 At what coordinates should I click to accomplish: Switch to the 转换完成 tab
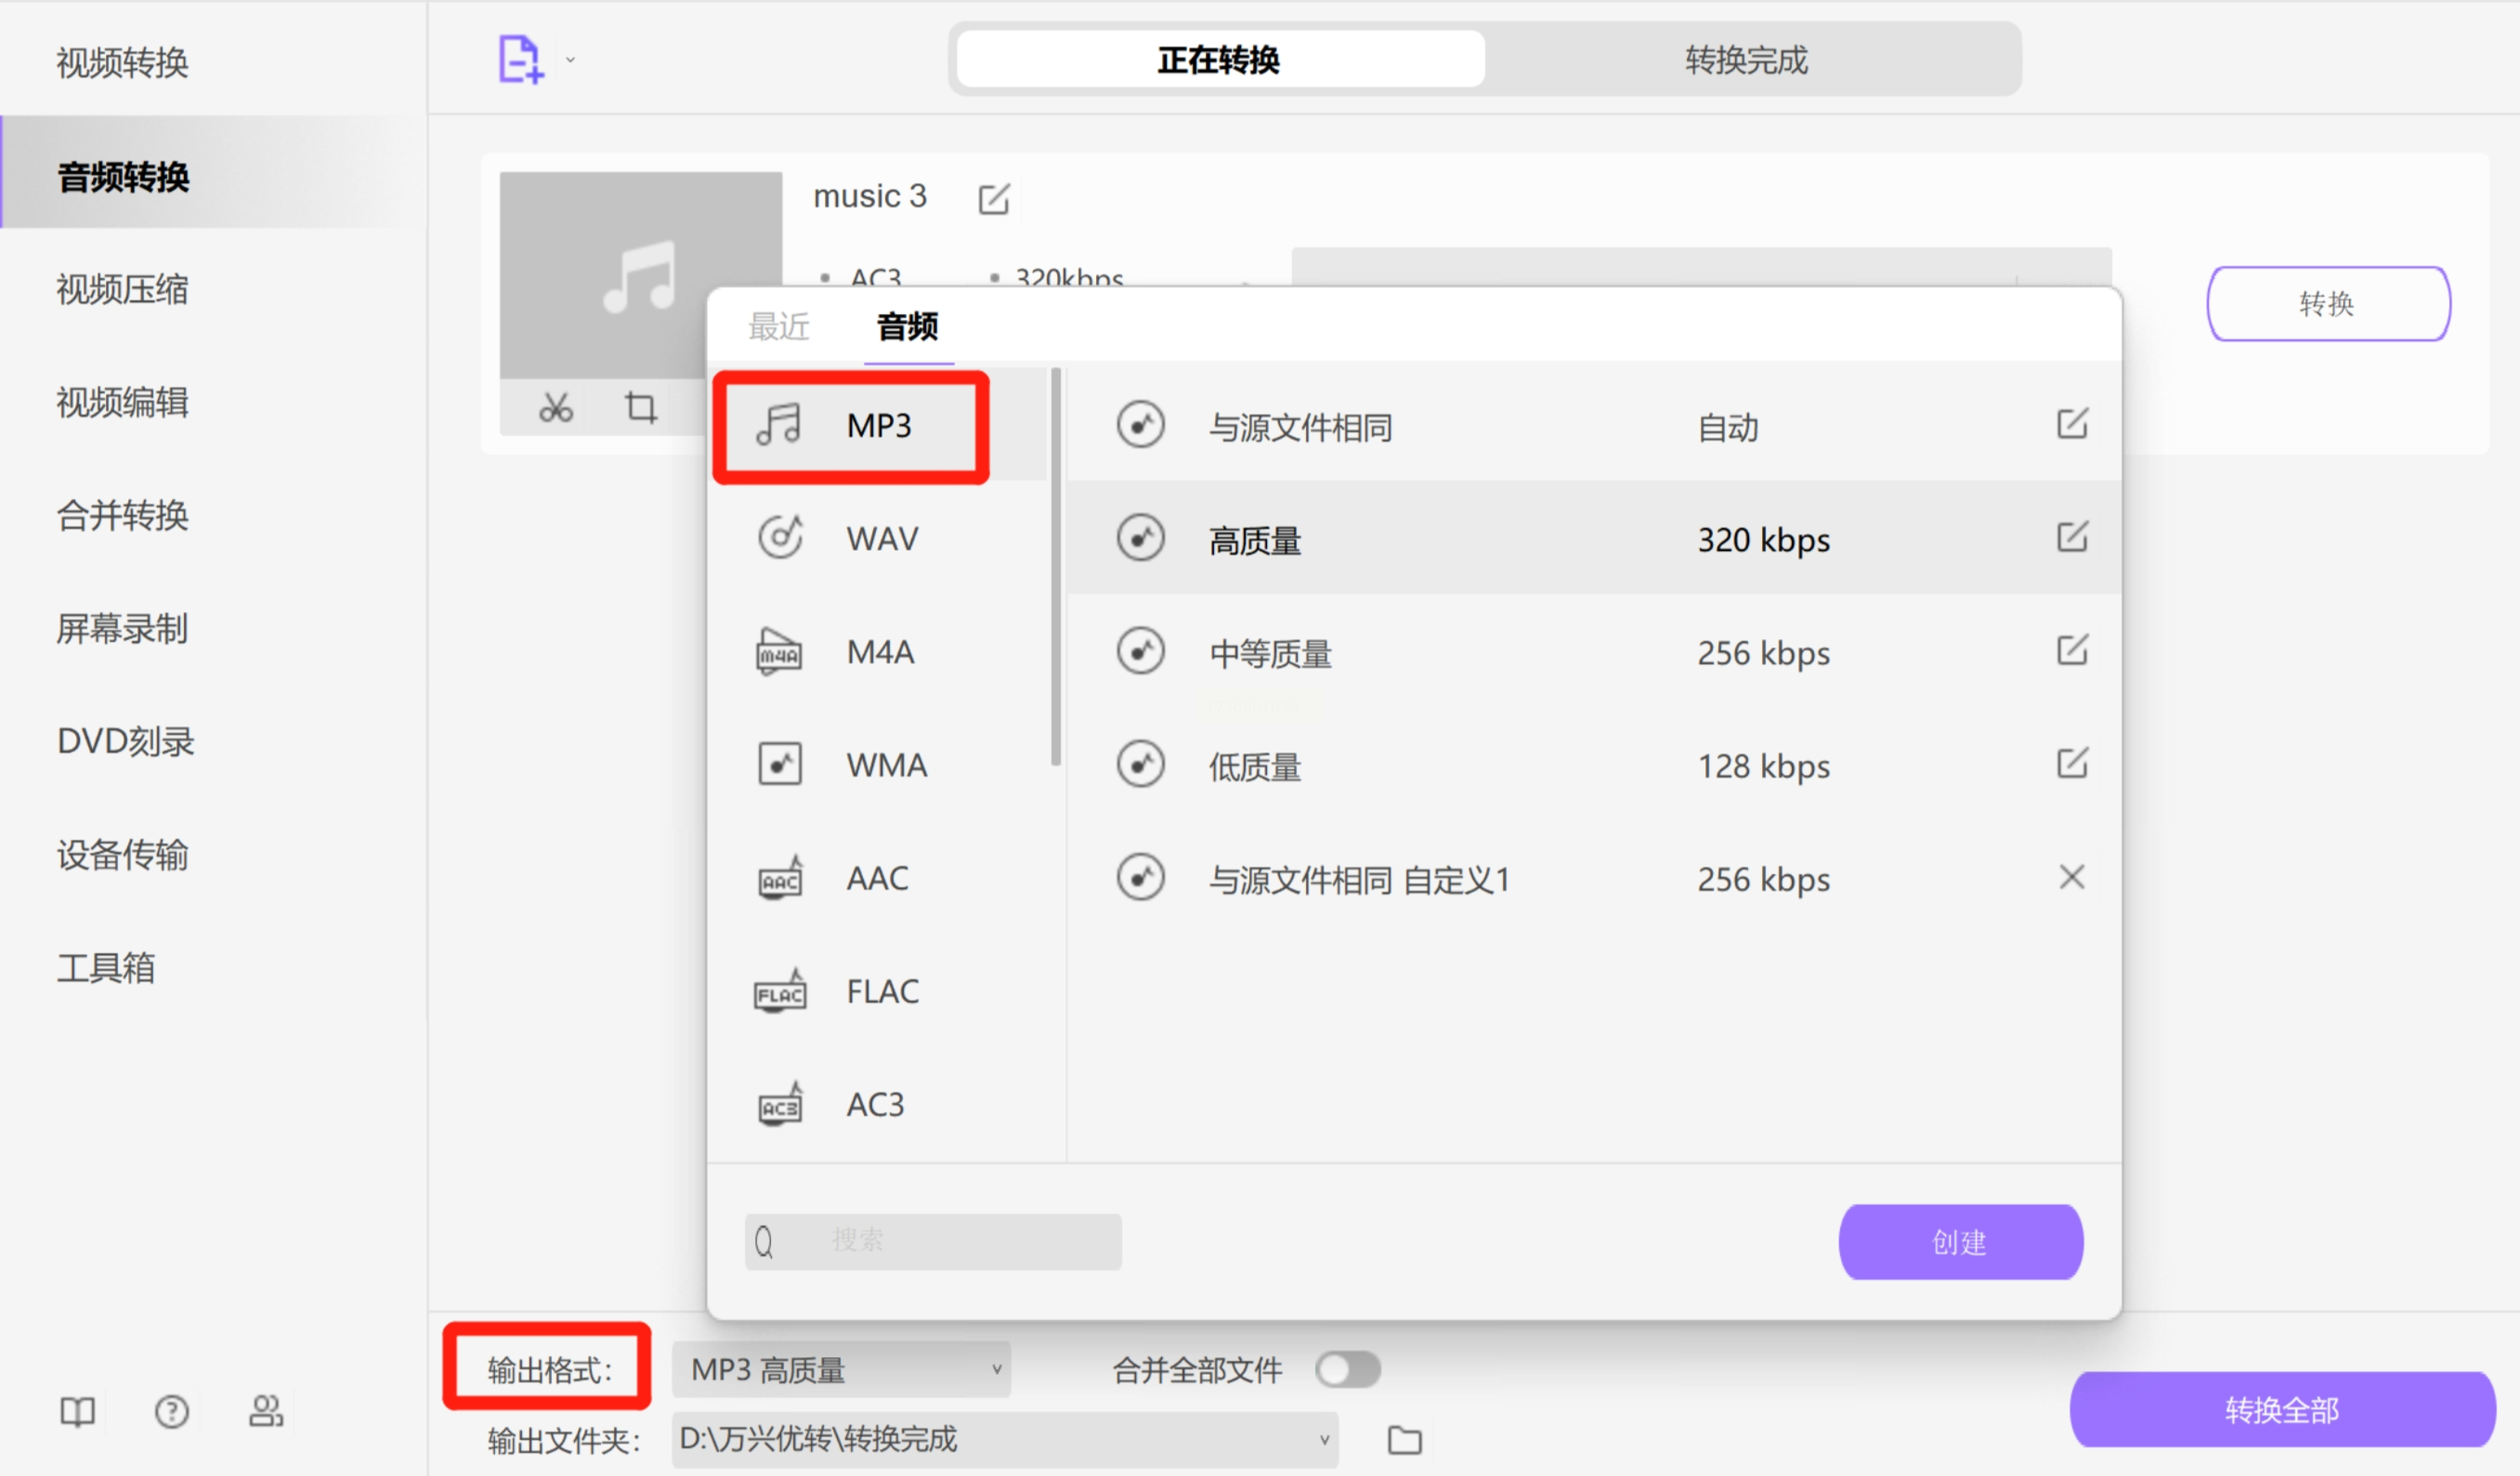[1745, 60]
